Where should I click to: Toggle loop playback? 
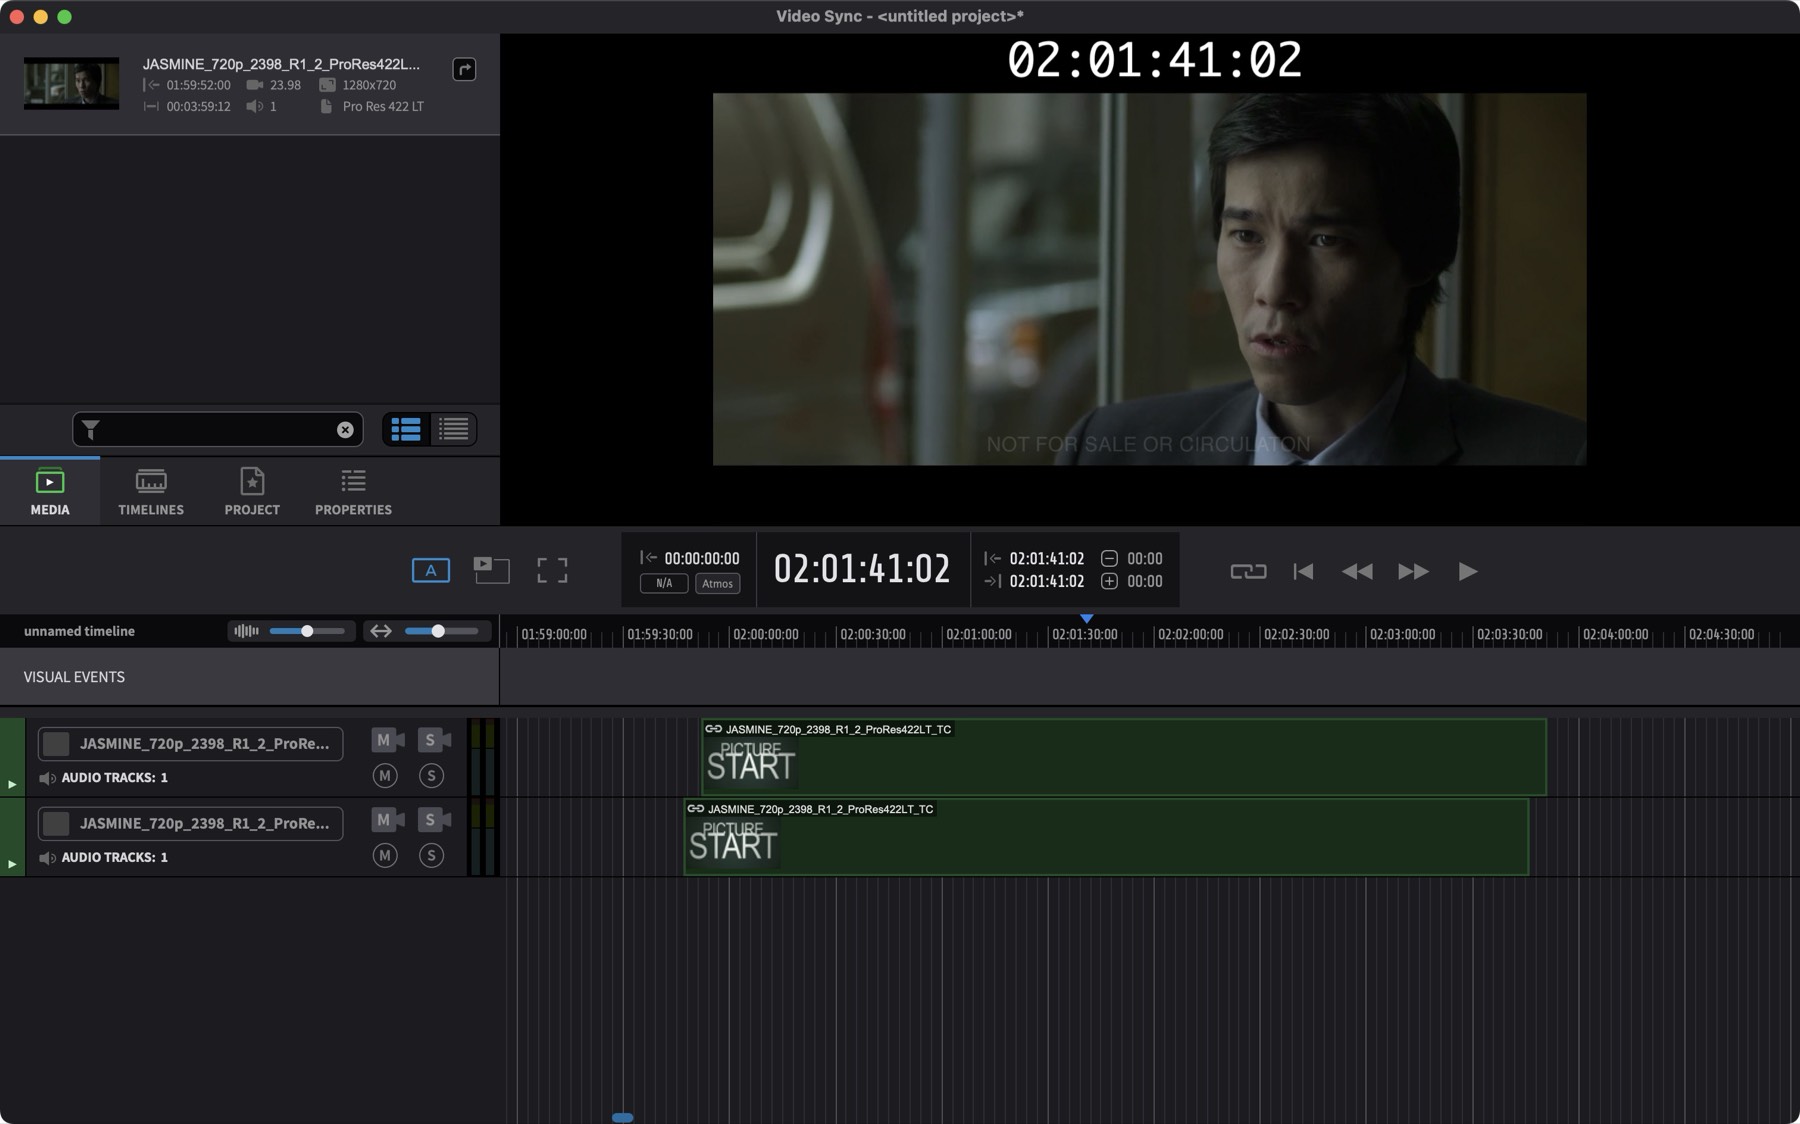click(x=1248, y=571)
